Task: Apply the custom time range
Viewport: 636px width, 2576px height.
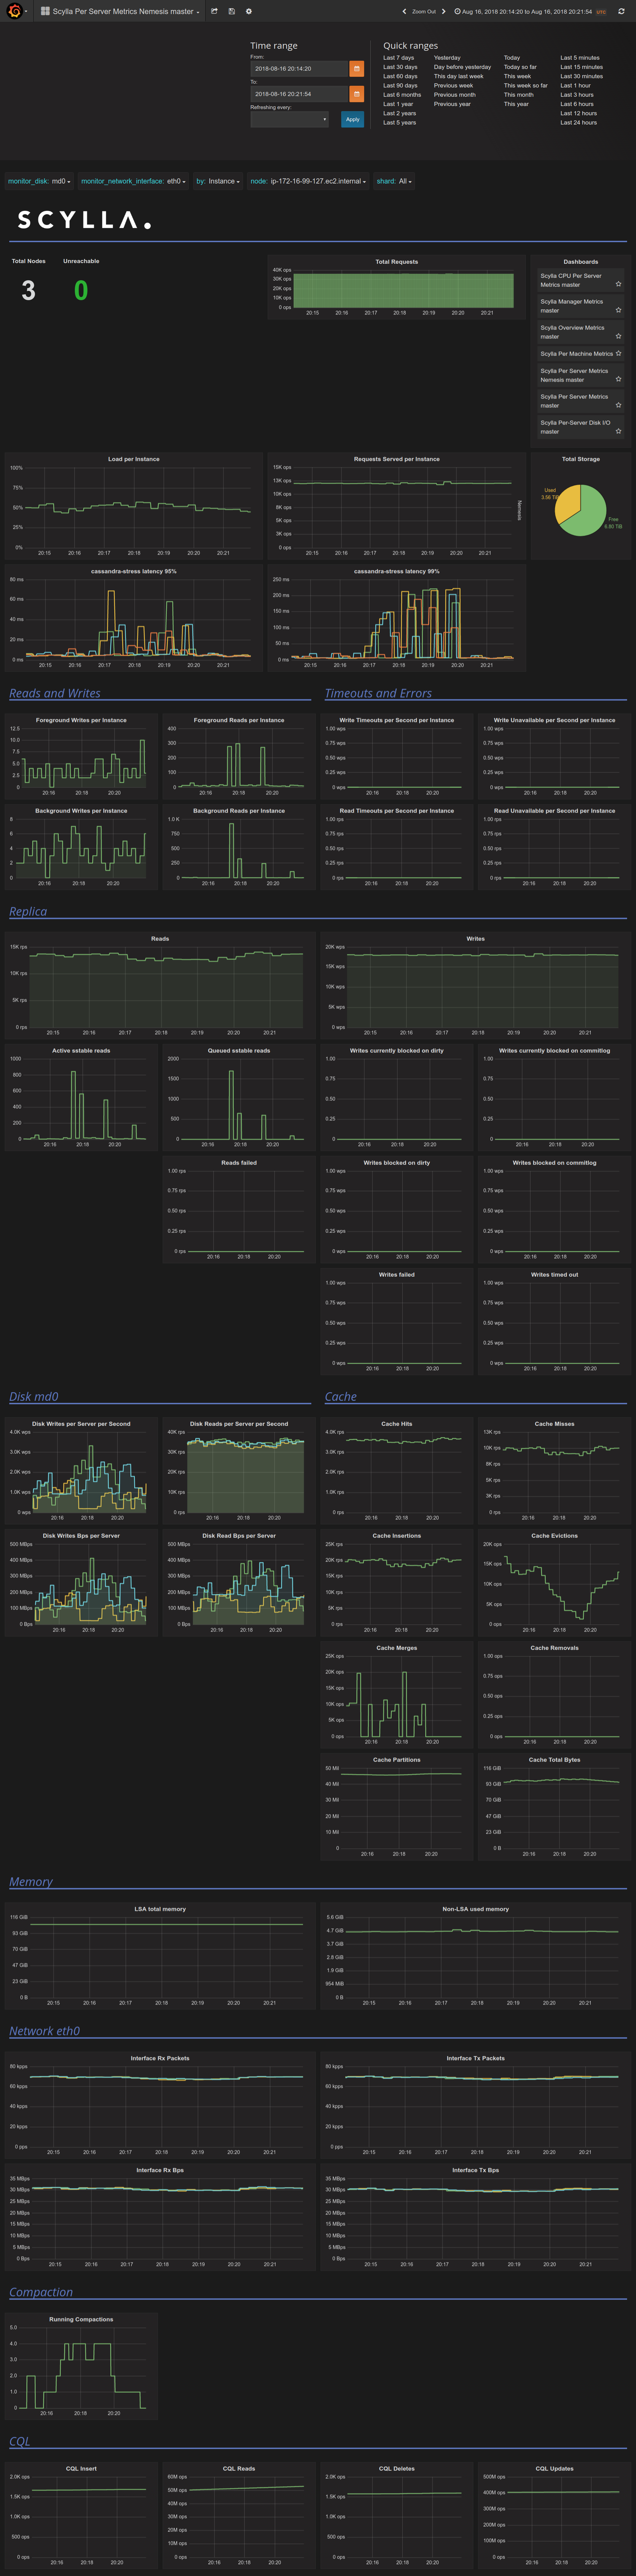Action: pos(352,119)
